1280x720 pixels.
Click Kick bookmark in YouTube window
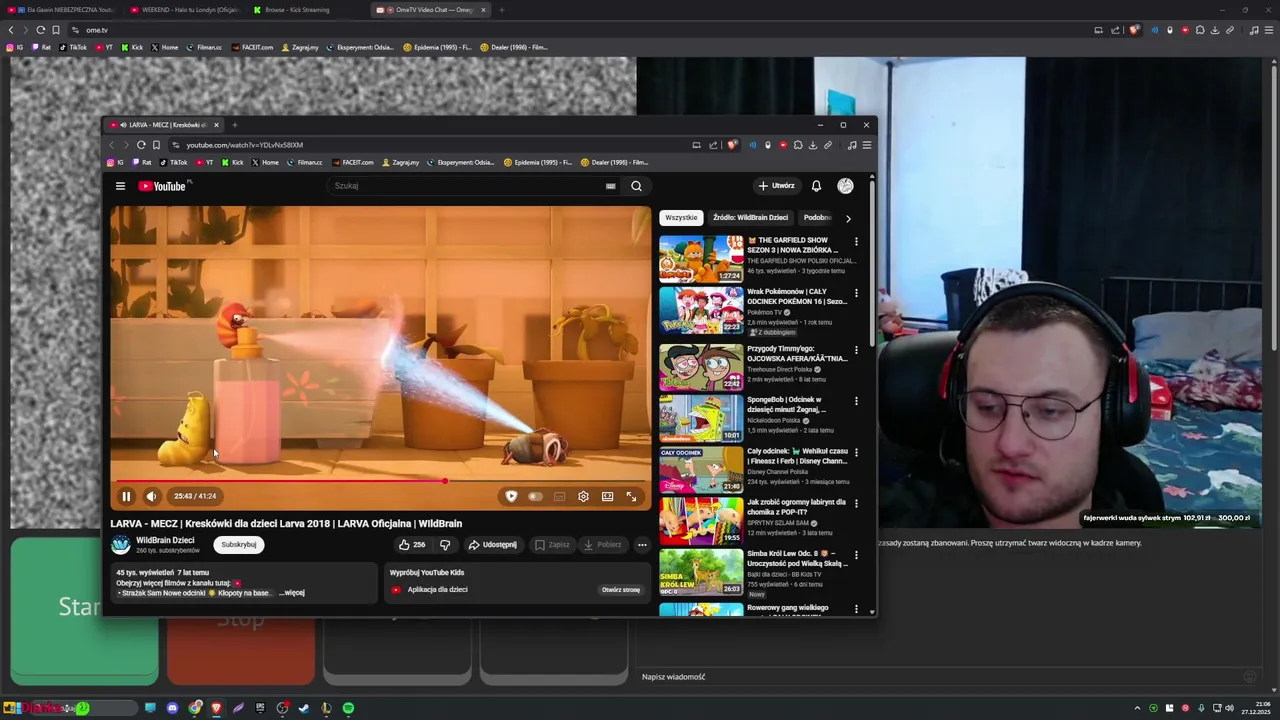[x=232, y=162]
